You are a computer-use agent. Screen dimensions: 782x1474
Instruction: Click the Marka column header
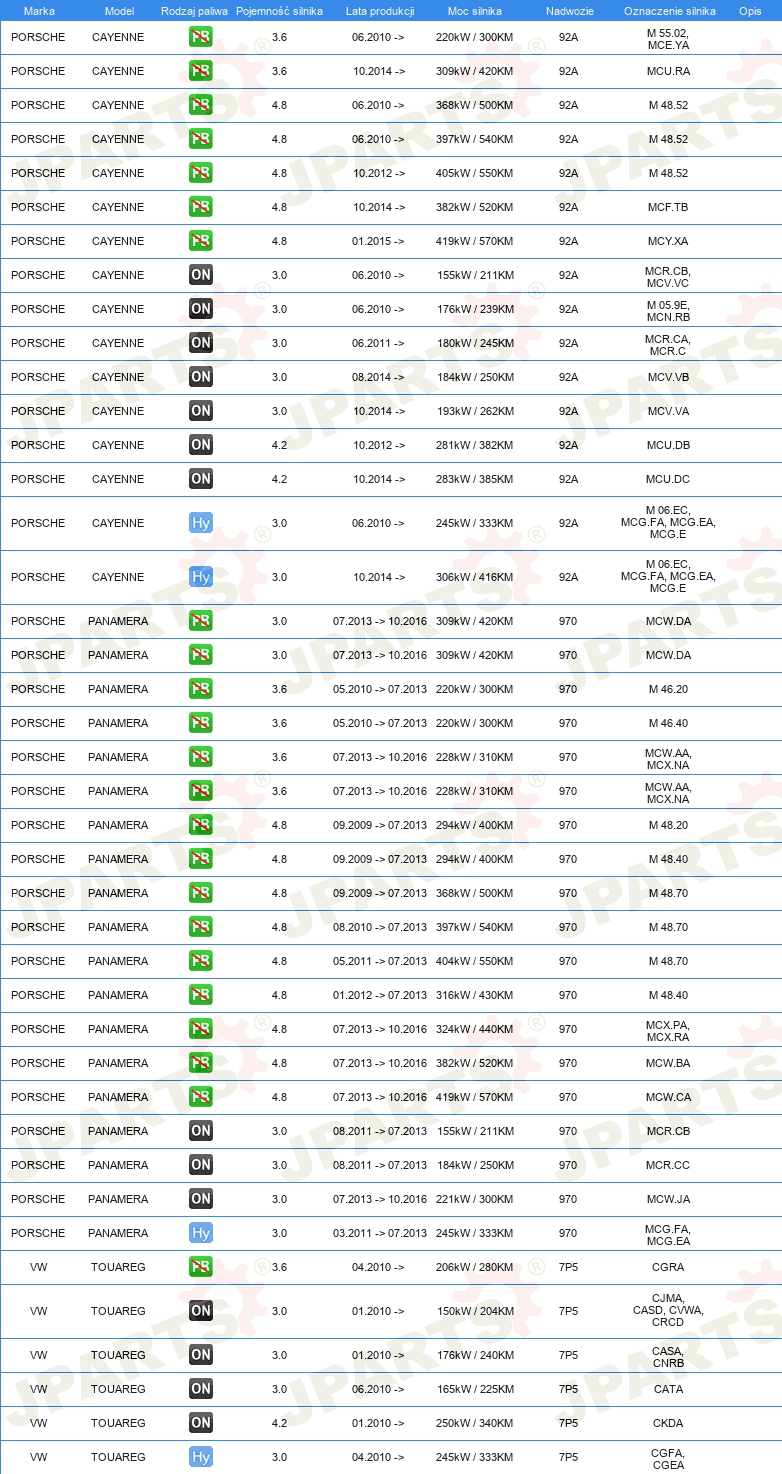pos(39,11)
